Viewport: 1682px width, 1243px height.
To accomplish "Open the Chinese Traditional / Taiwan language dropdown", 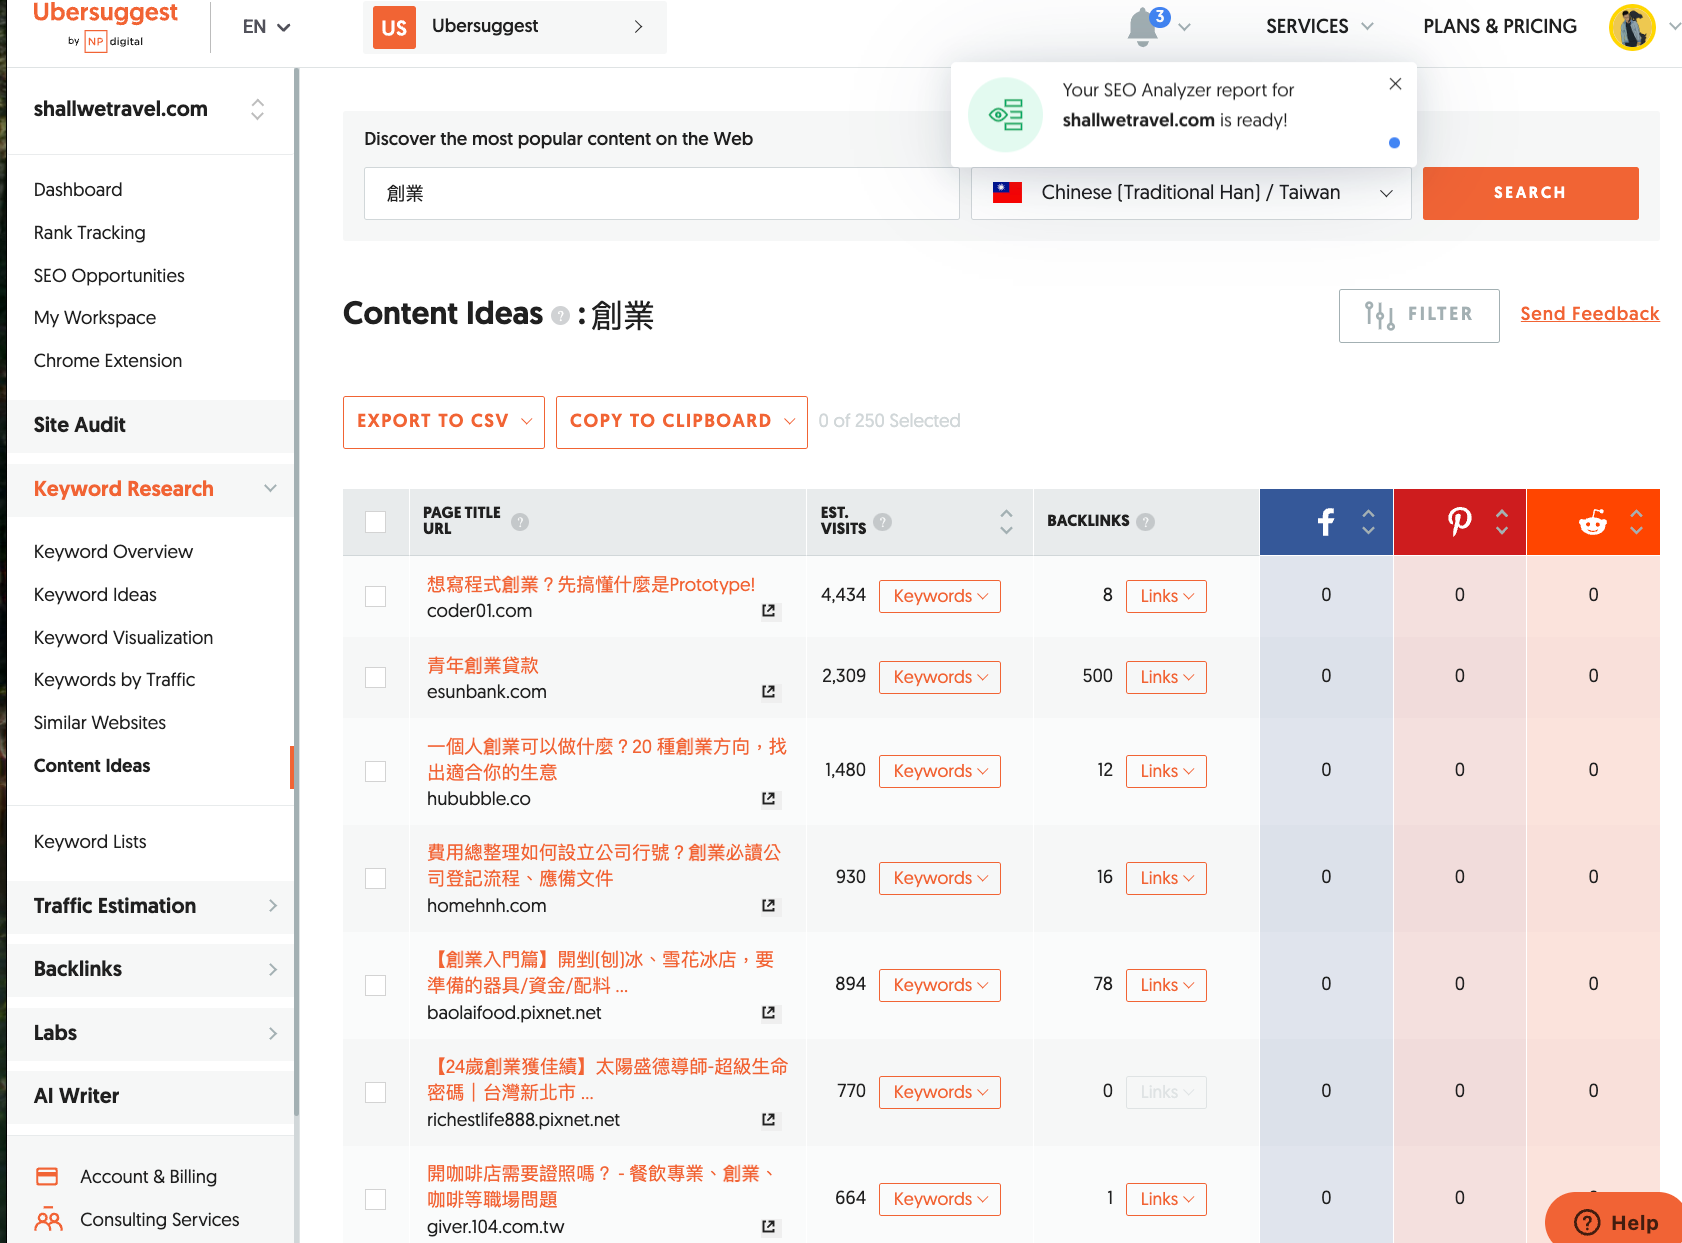I will pyautogui.click(x=1191, y=193).
